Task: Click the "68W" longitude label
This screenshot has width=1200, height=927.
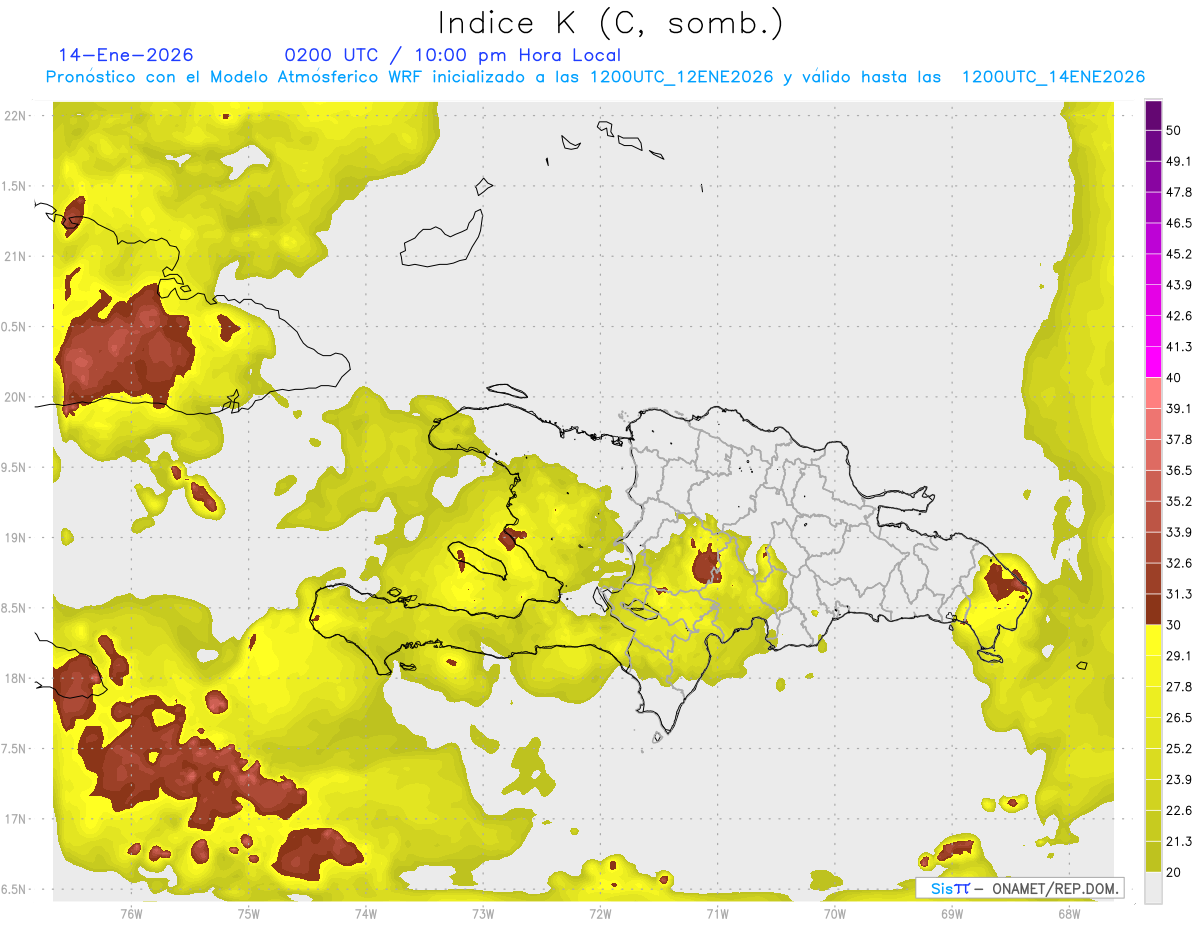Action: (x=1069, y=912)
